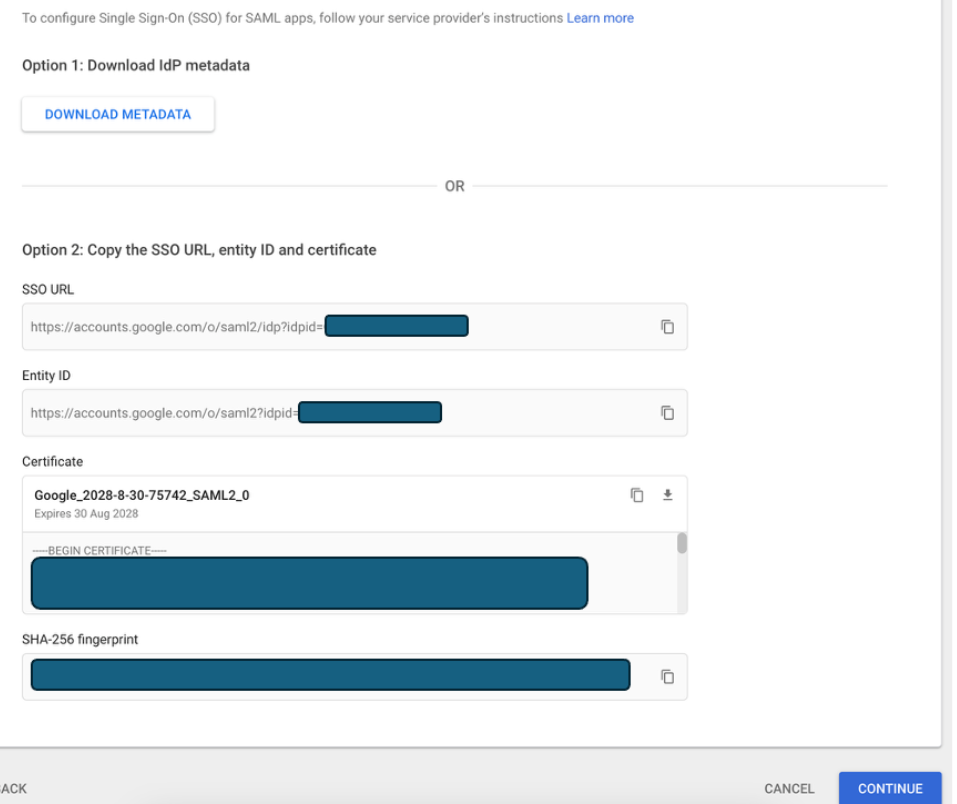Click the DOWNLOAD METADATA button
Image resolution: width=957 pixels, height=804 pixels.
(117, 114)
